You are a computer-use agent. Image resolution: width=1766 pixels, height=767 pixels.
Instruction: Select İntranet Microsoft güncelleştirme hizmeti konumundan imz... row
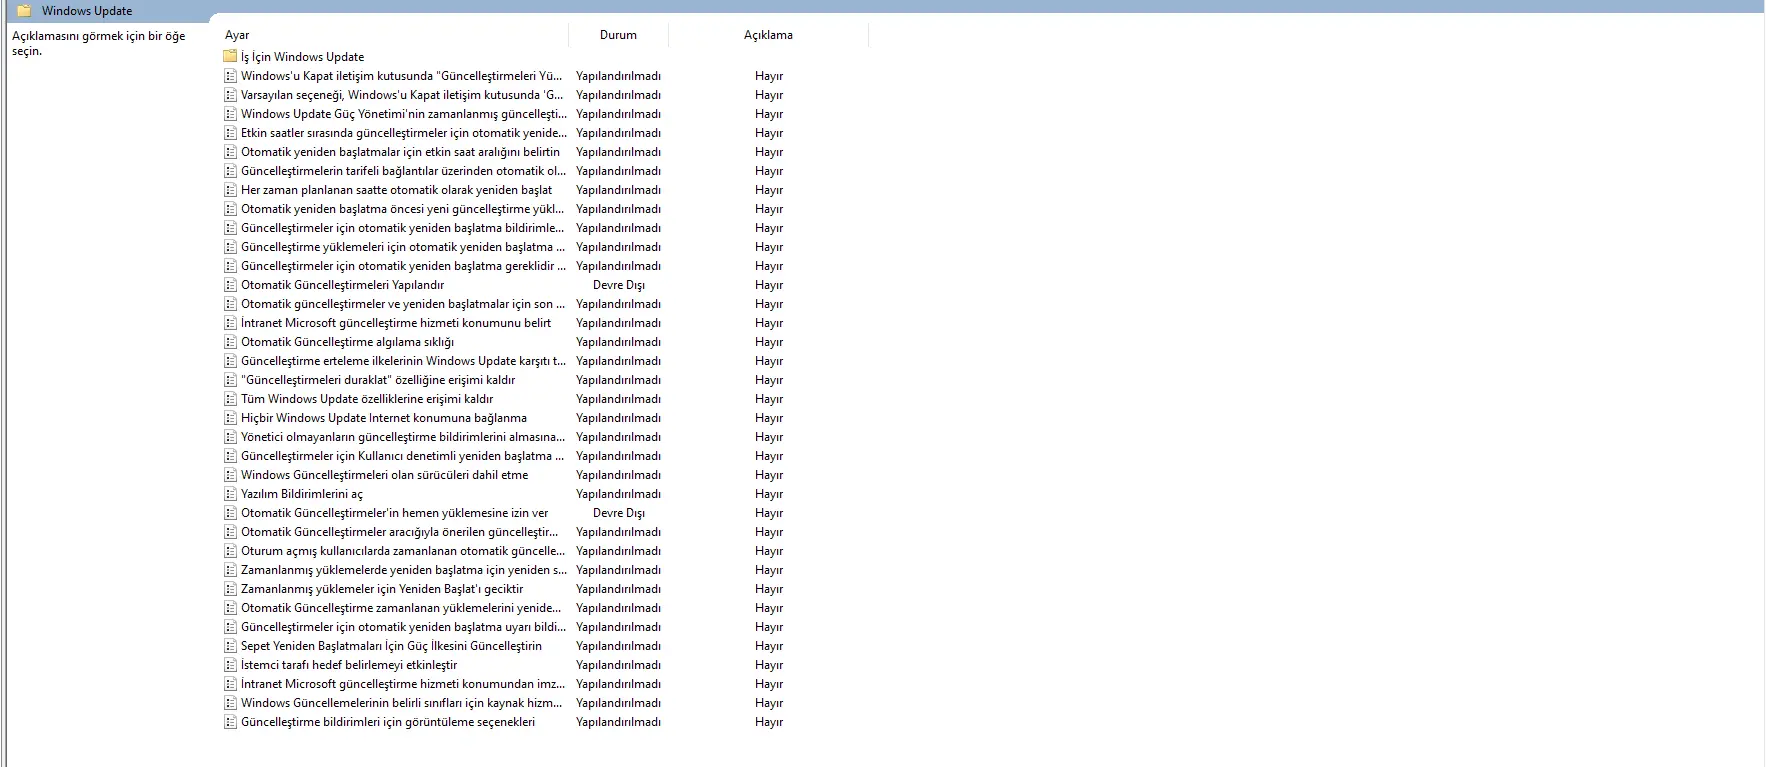(x=403, y=684)
